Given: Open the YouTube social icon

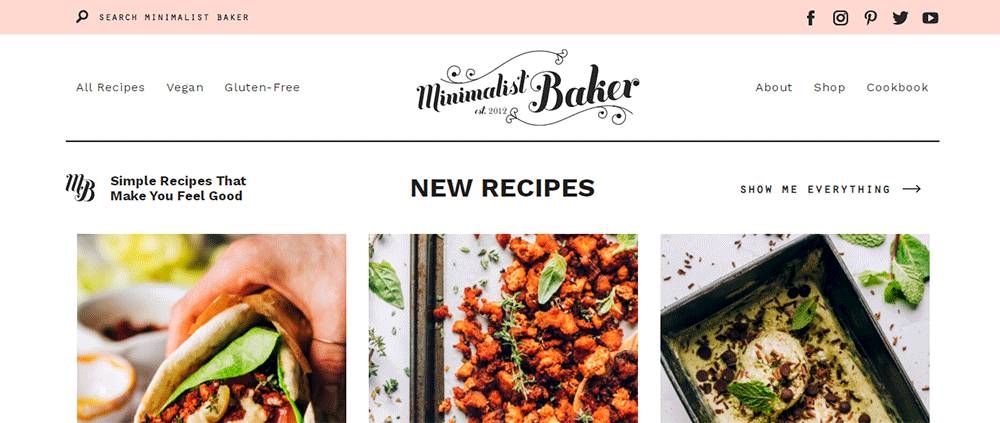Looking at the screenshot, I should tap(930, 18).
